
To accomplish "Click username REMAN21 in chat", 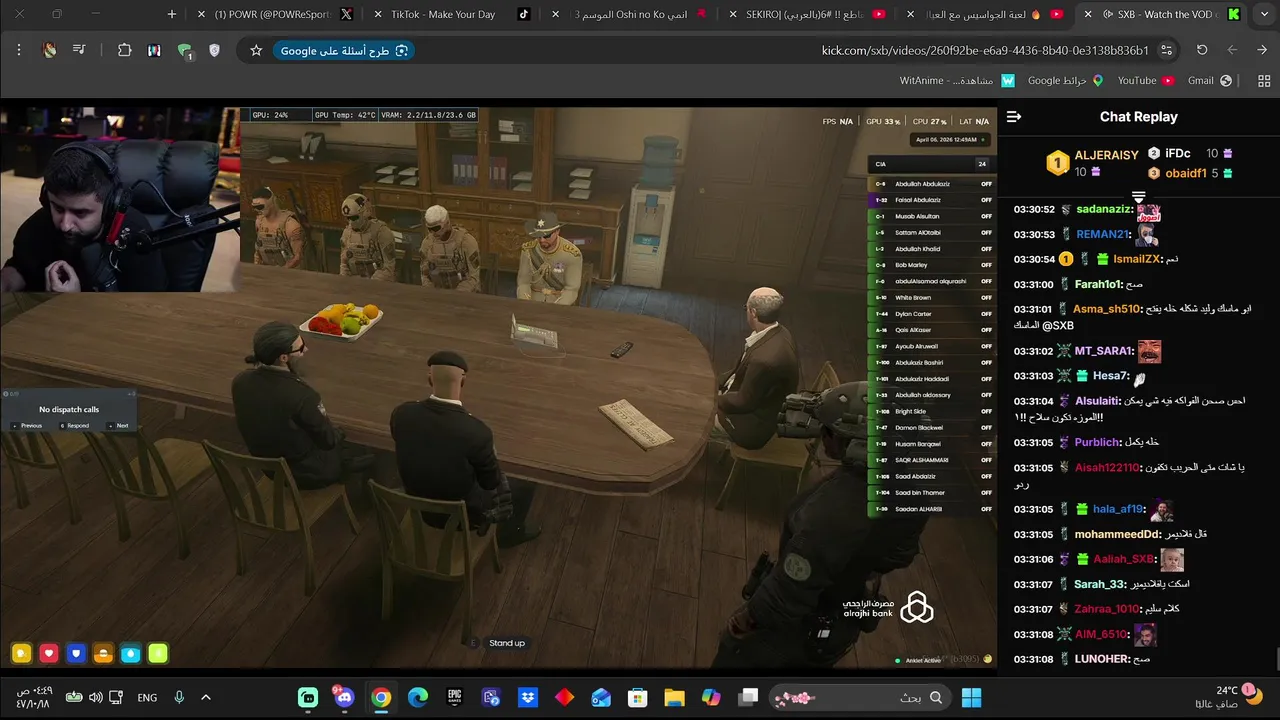I will 1104,234.
